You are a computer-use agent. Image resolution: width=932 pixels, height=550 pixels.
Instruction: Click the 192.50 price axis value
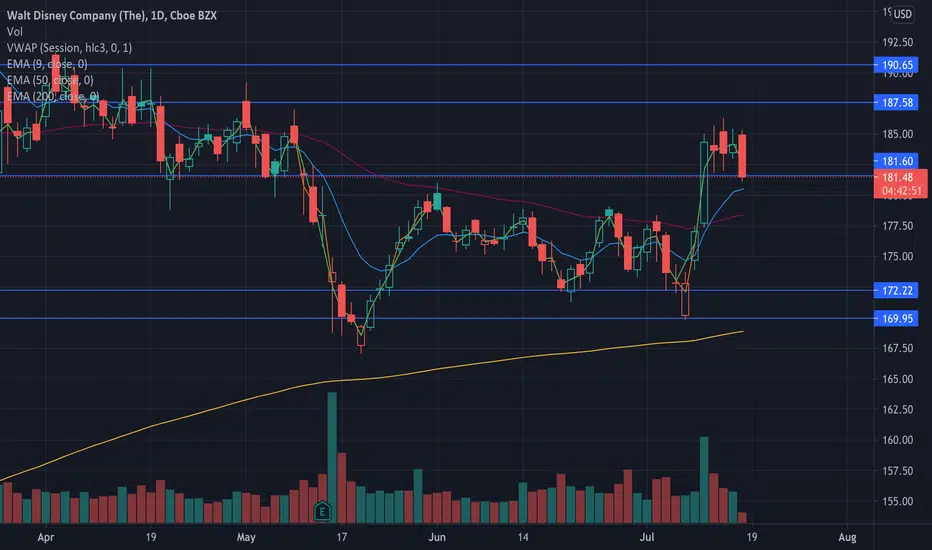coord(898,42)
